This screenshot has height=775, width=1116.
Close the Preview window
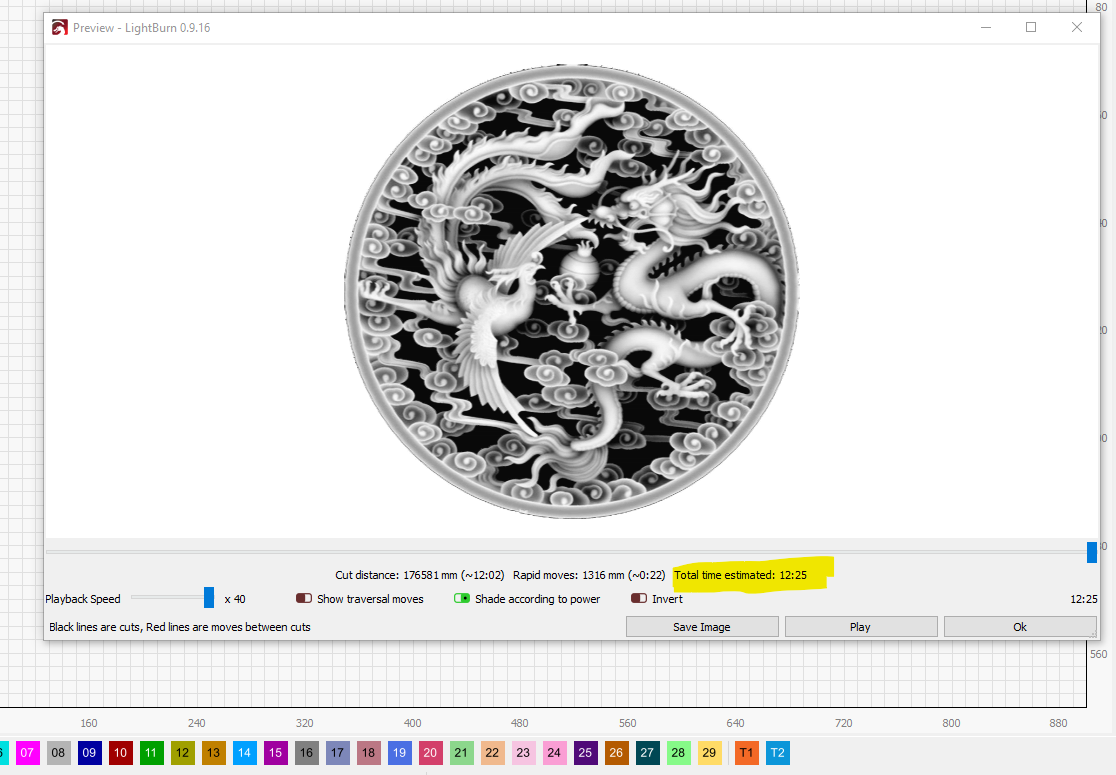tap(1077, 27)
